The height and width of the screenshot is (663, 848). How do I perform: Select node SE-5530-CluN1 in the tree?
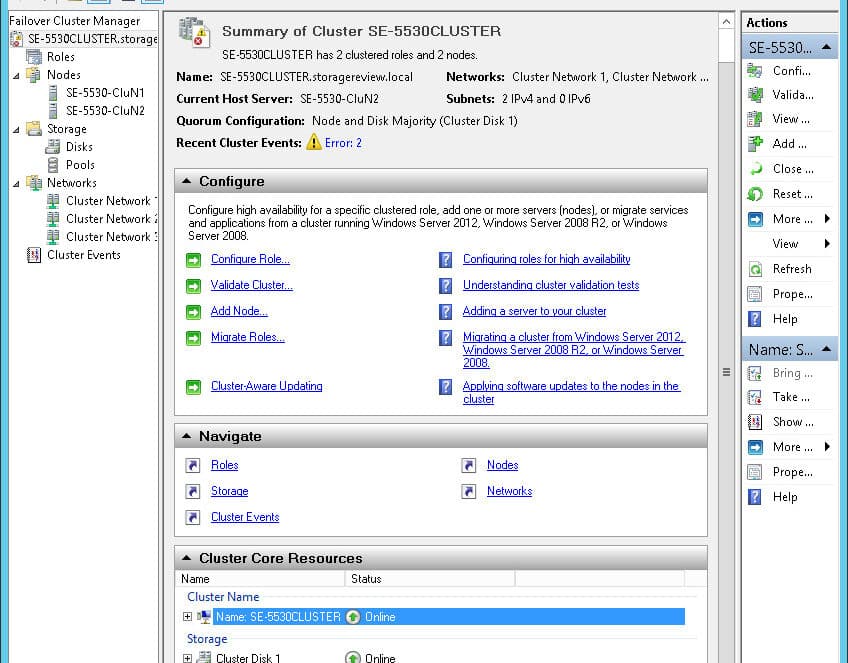click(105, 92)
